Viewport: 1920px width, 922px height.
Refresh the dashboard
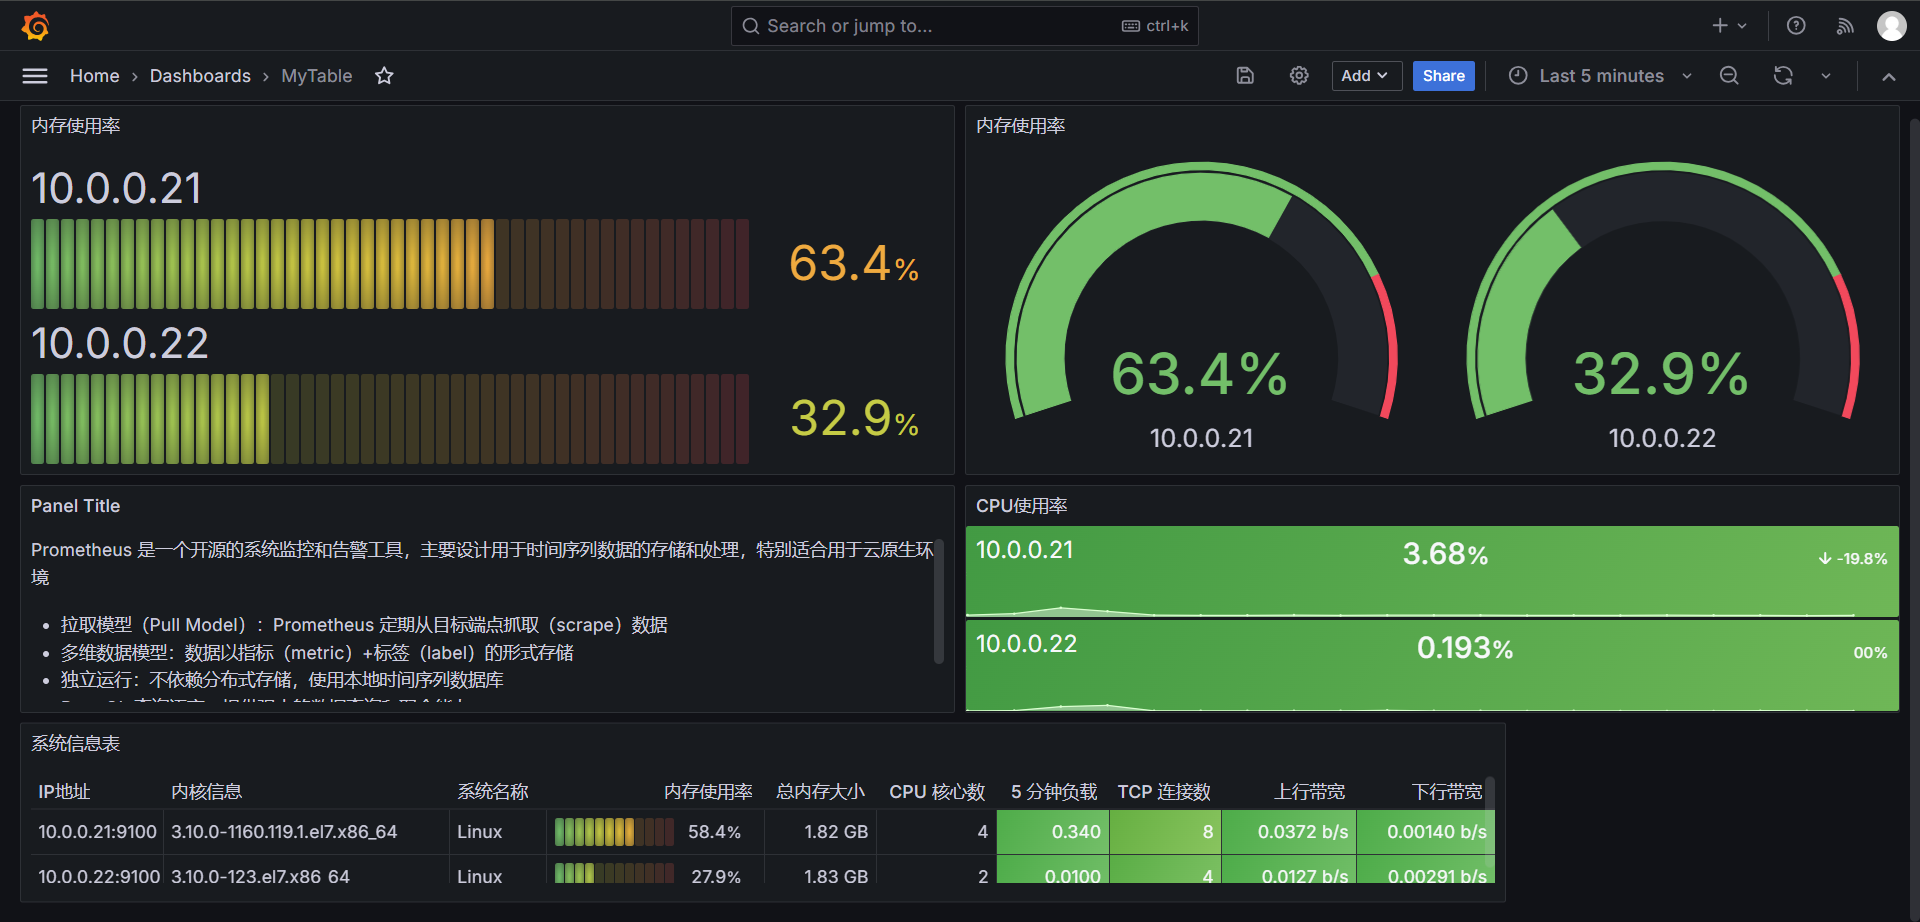point(1783,76)
